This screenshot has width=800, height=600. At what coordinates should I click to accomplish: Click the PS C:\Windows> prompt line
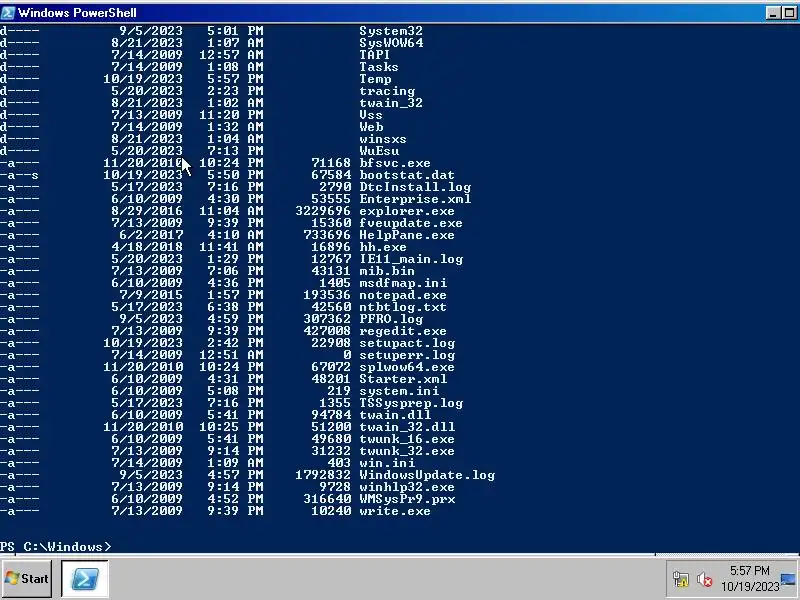pos(56,546)
